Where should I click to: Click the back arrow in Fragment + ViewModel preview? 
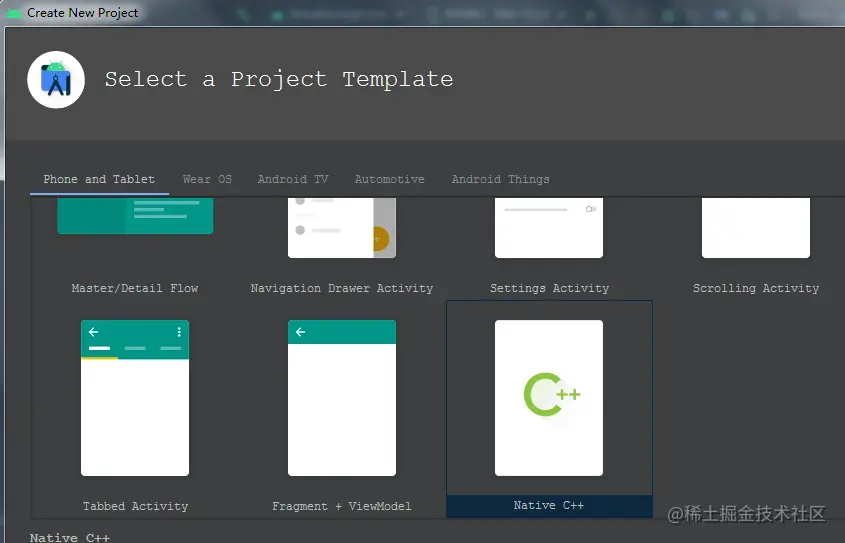tap(300, 332)
